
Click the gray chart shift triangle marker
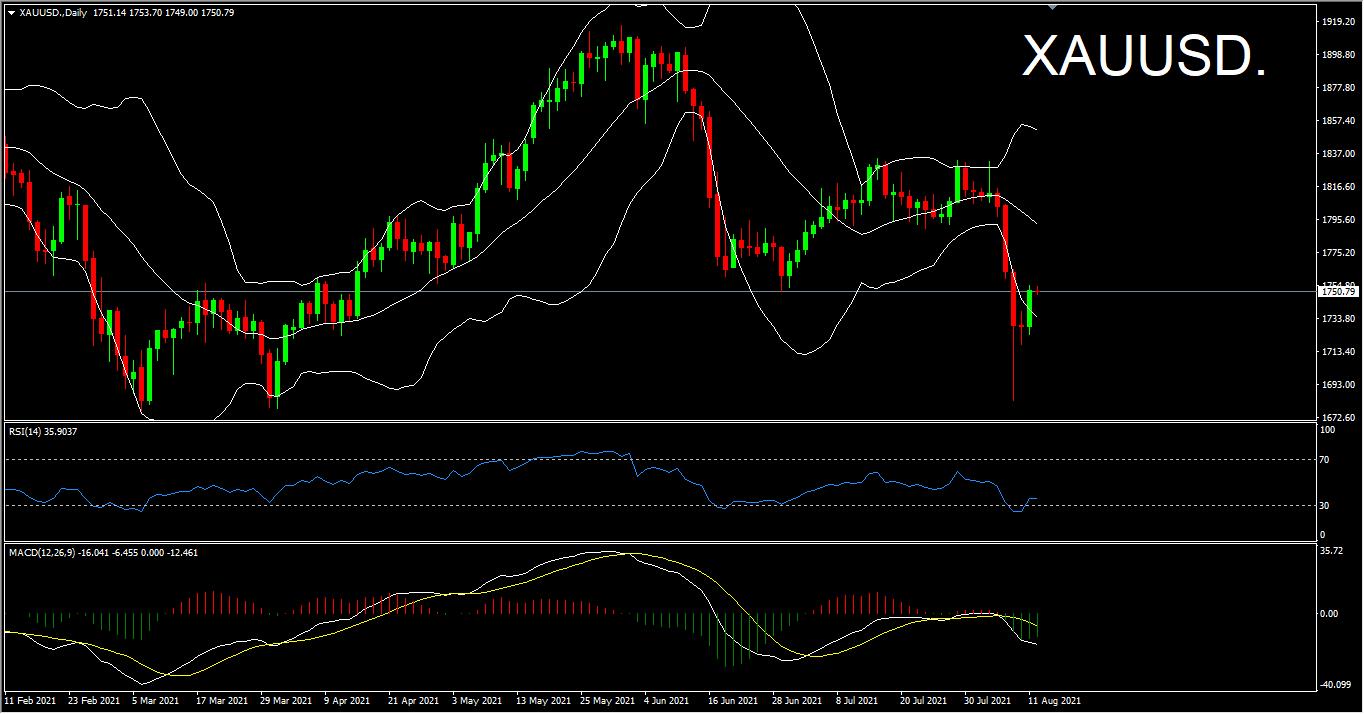click(1052, 6)
